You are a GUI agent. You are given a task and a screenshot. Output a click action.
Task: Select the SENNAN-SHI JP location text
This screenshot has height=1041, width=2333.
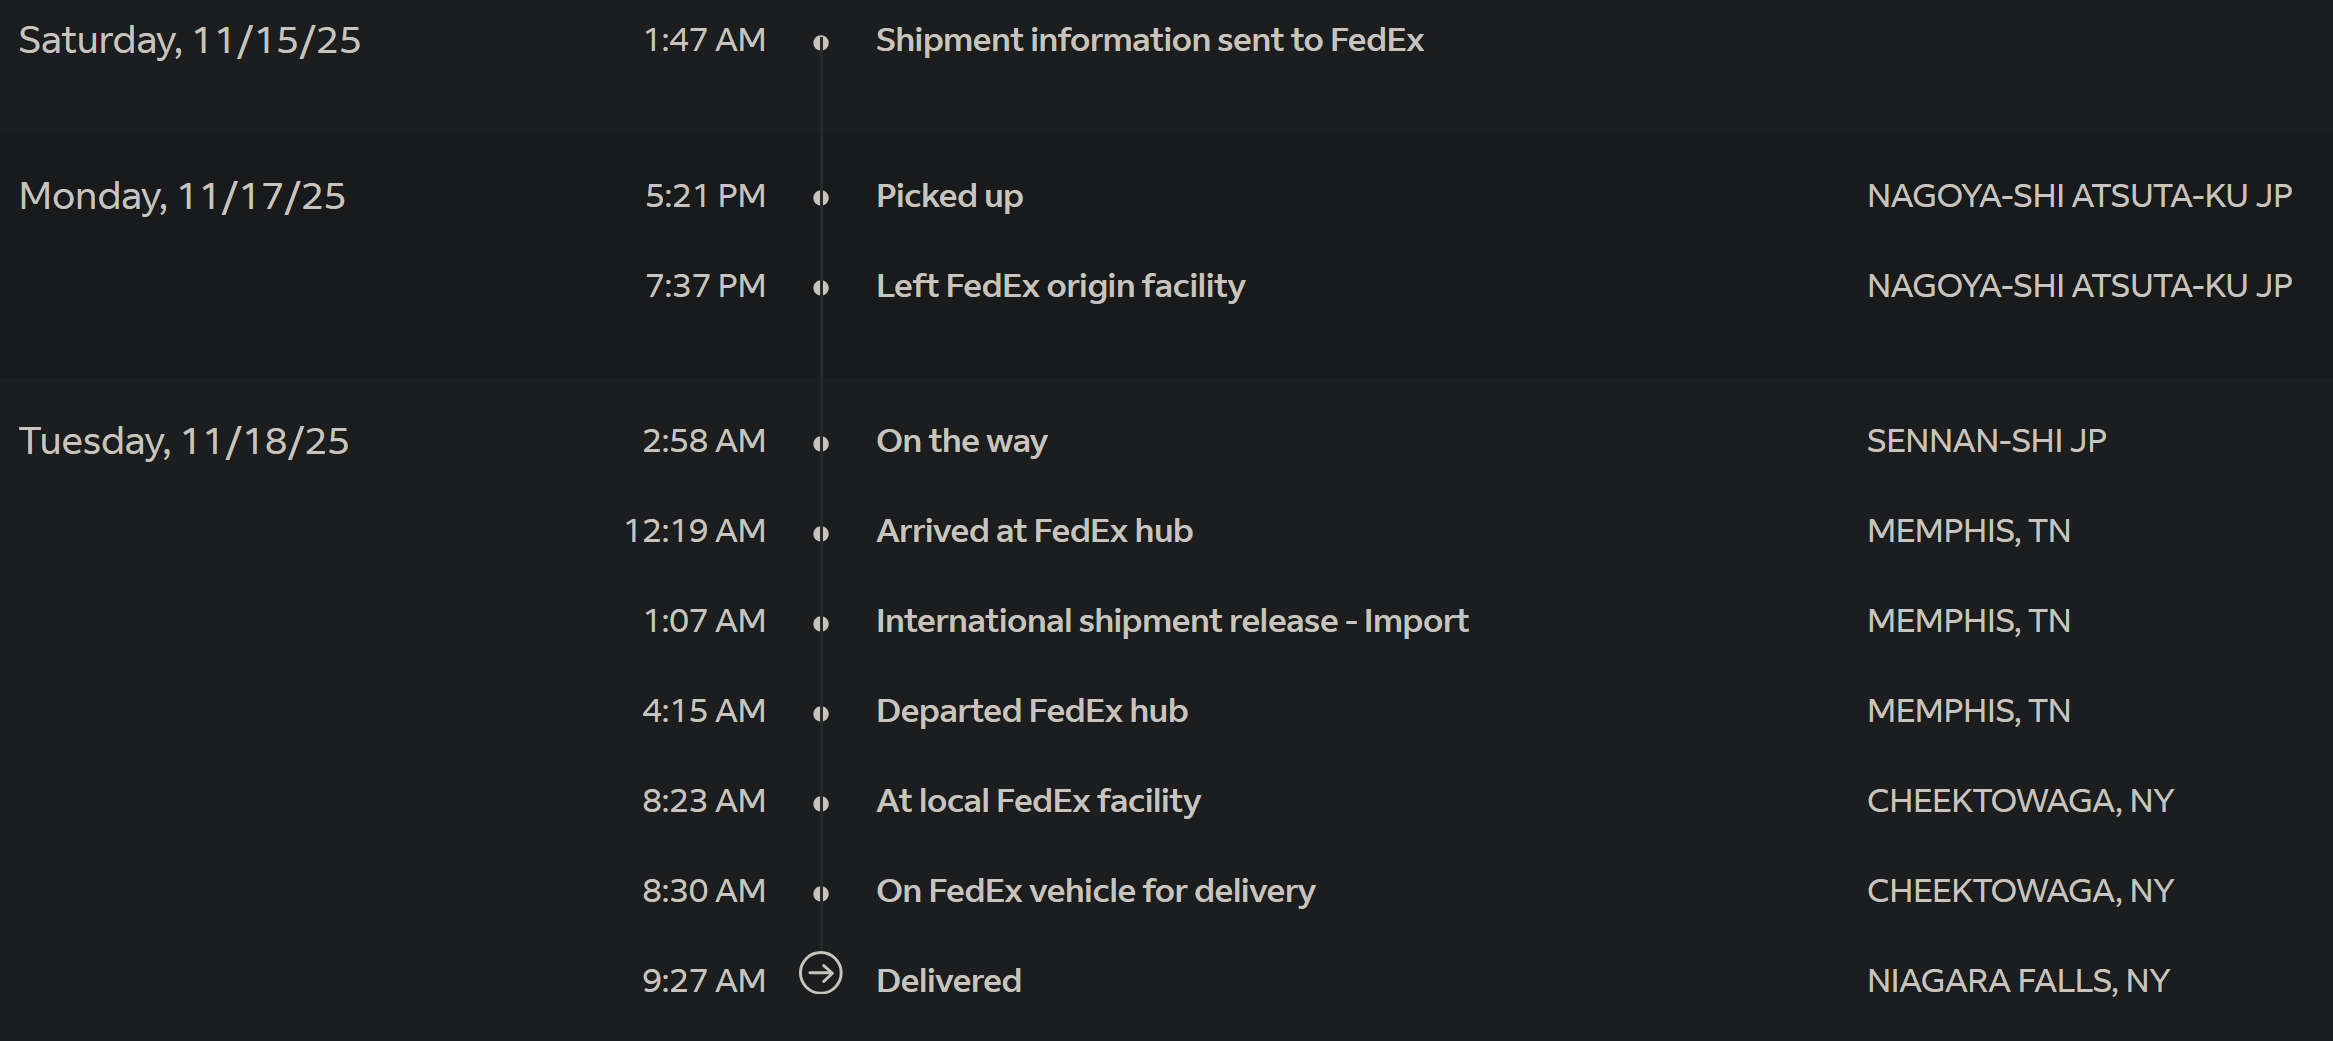click(x=1986, y=441)
